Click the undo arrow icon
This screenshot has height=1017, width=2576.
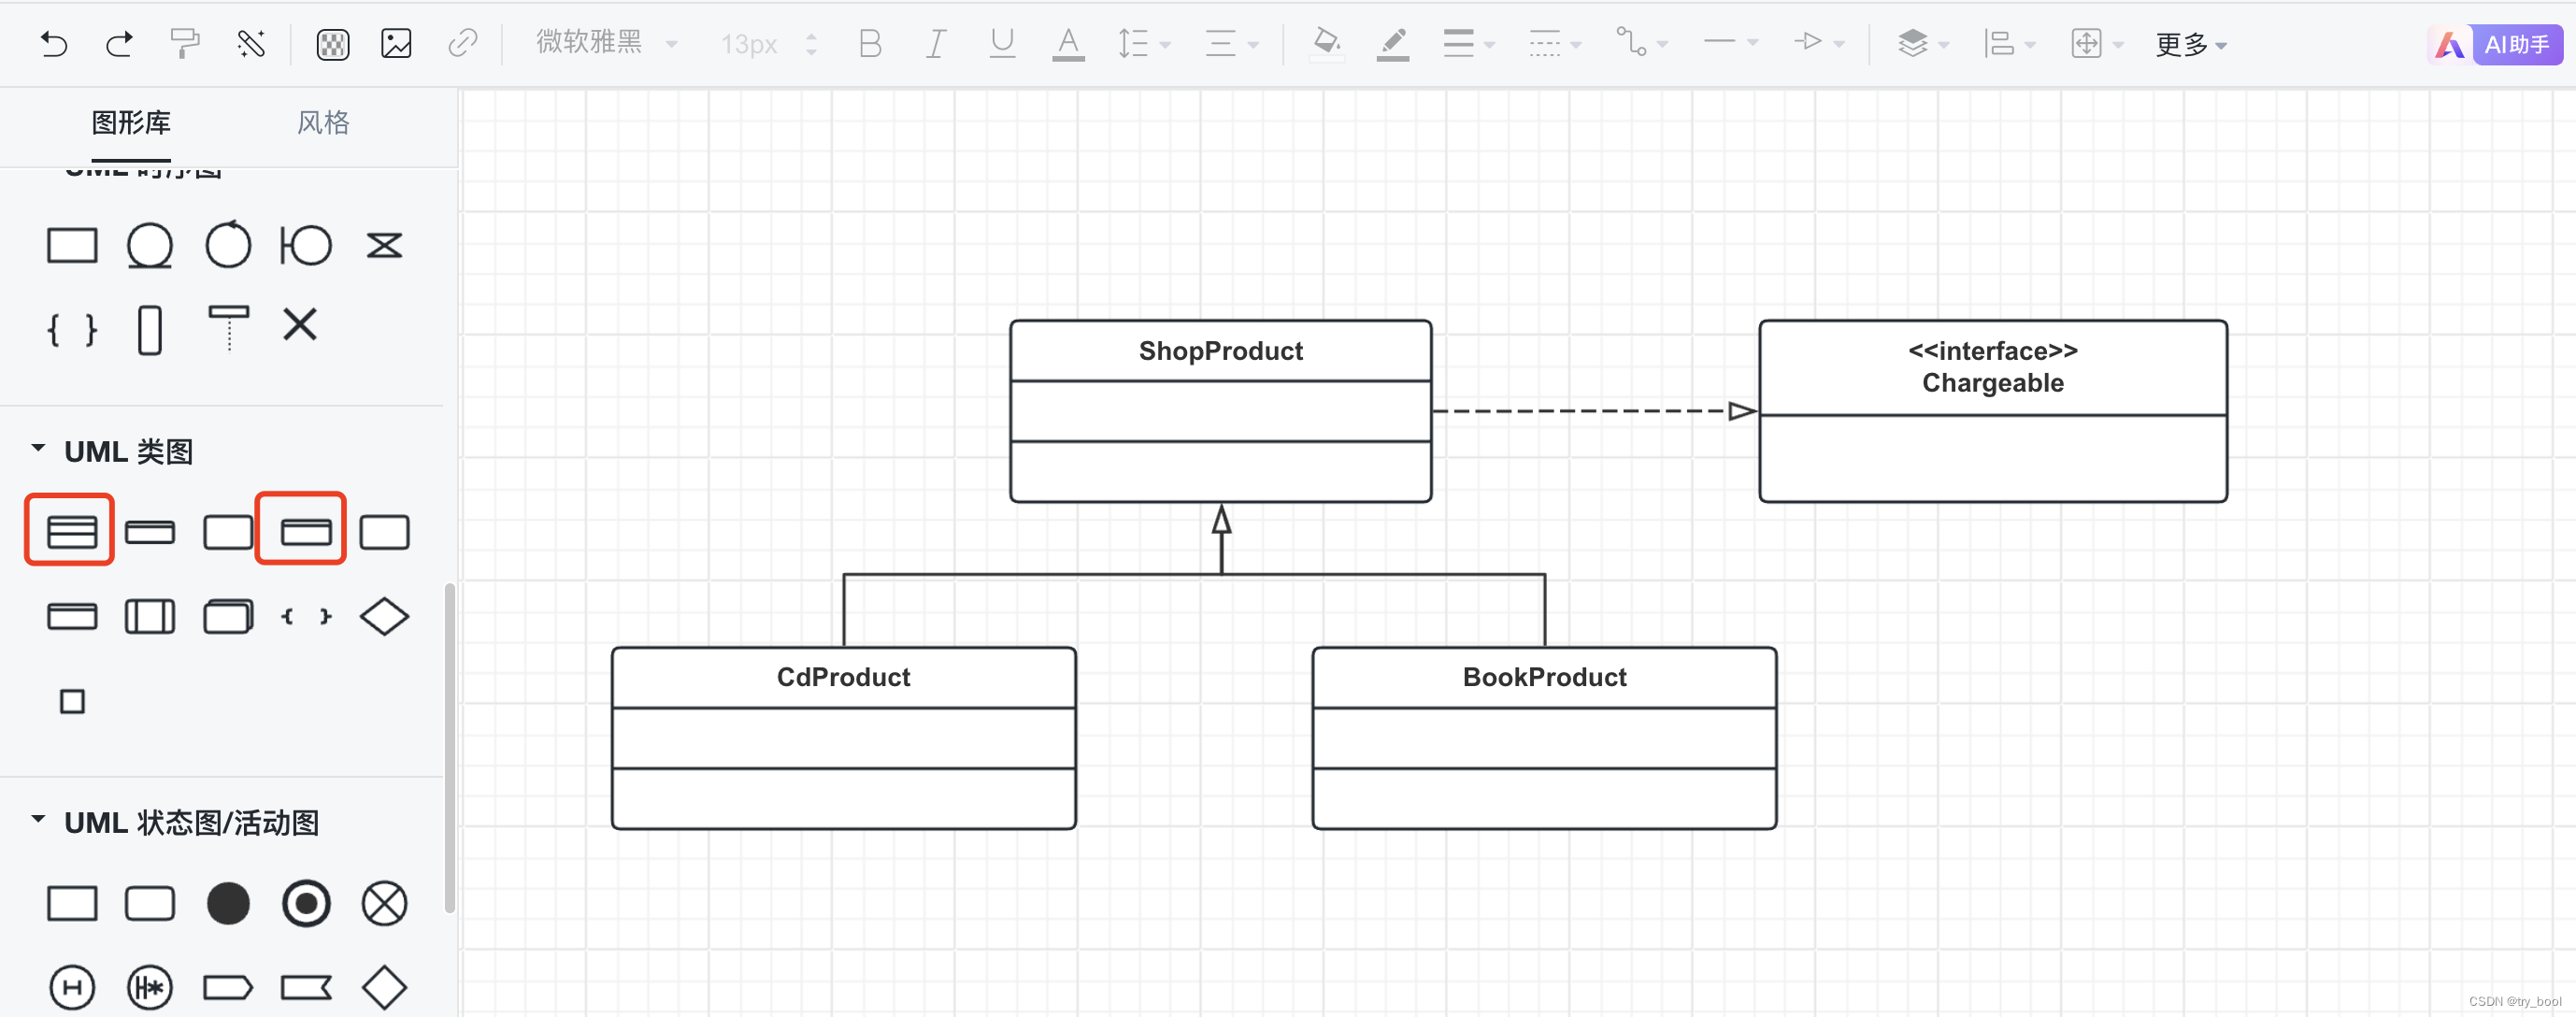[x=54, y=43]
